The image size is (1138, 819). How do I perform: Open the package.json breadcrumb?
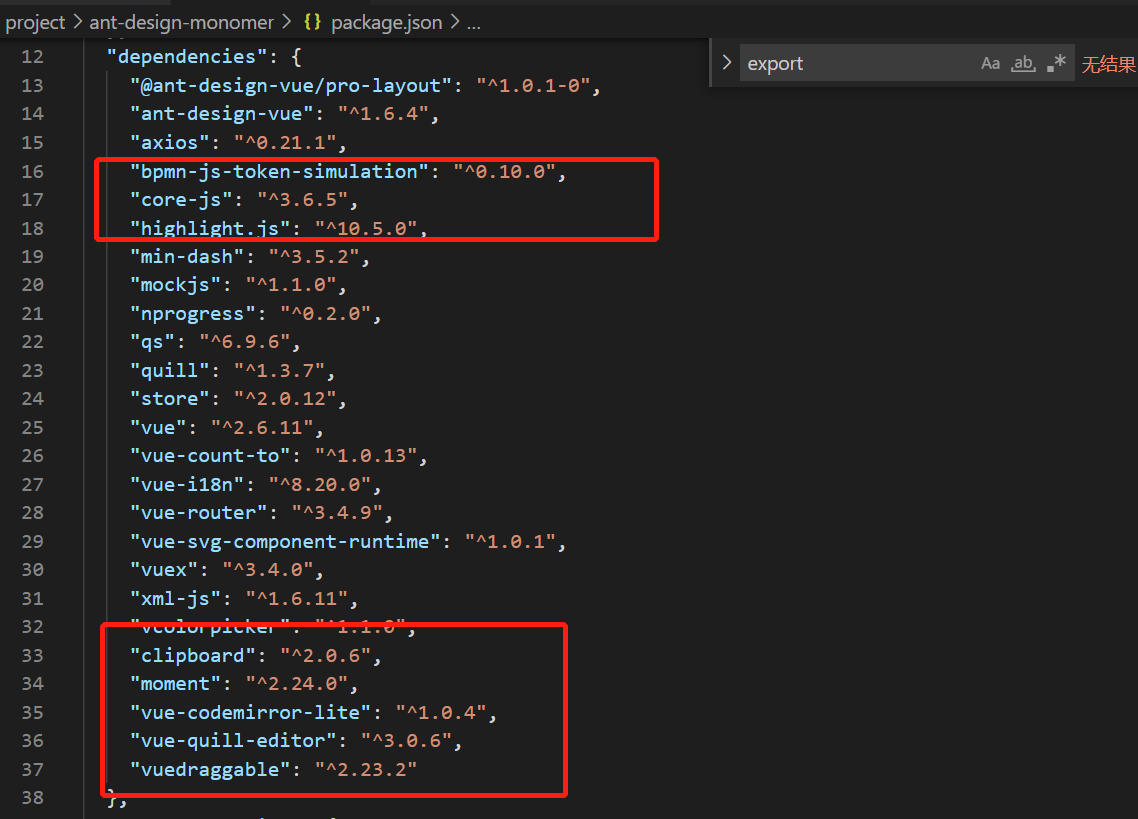pos(387,23)
